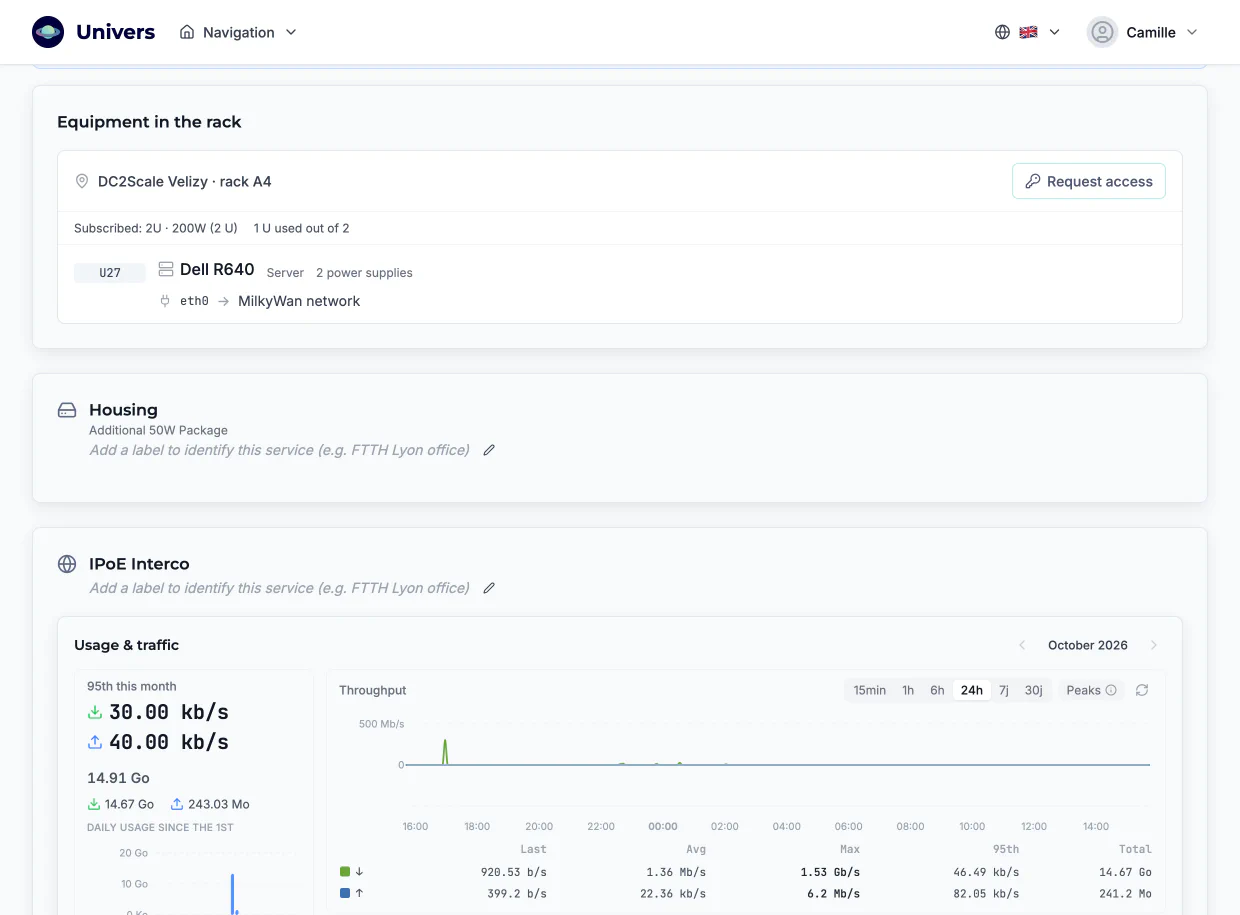Image resolution: width=1240 pixels, height=915 pixels.
Task: Click the upload icon beside 243.03 Mo
Action: [177, 804]
